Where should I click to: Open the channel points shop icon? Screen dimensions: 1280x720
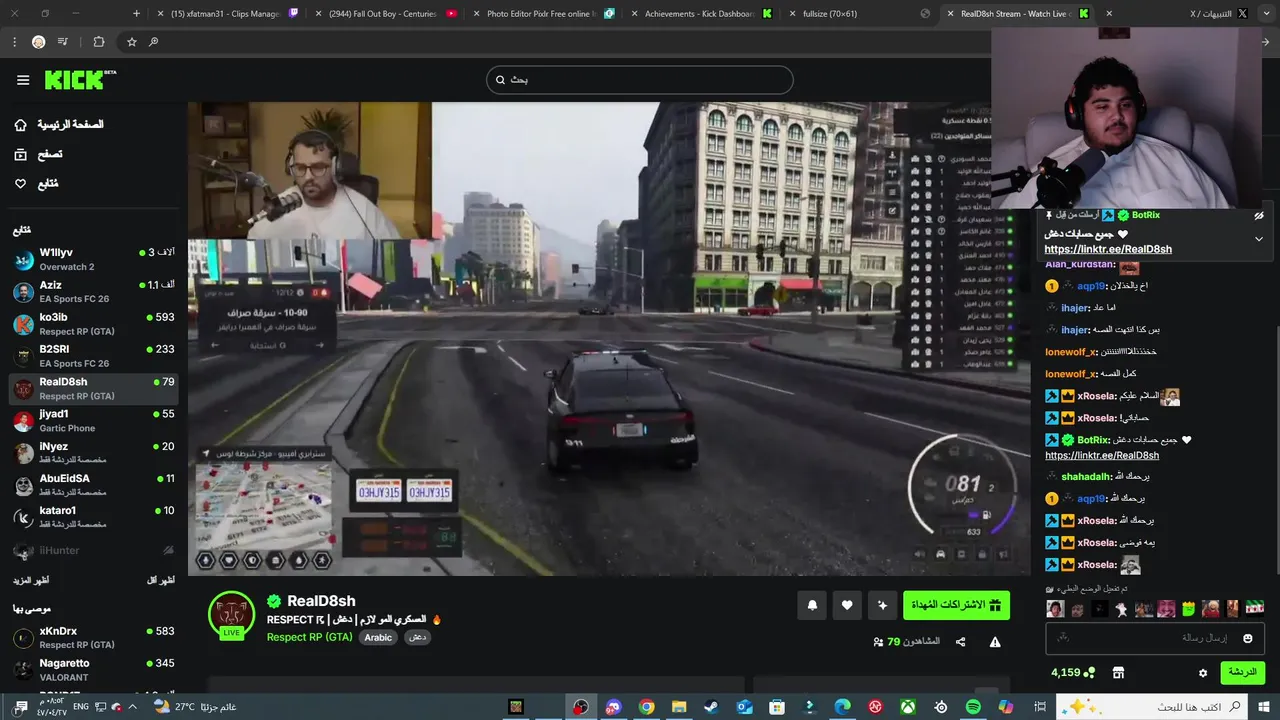1118,673
